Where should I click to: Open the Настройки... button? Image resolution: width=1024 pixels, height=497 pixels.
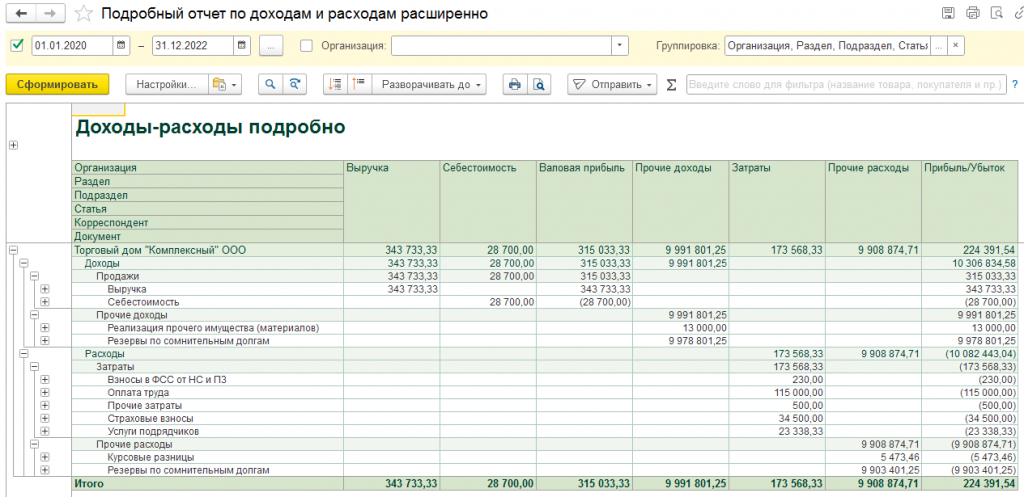point(167,84)
